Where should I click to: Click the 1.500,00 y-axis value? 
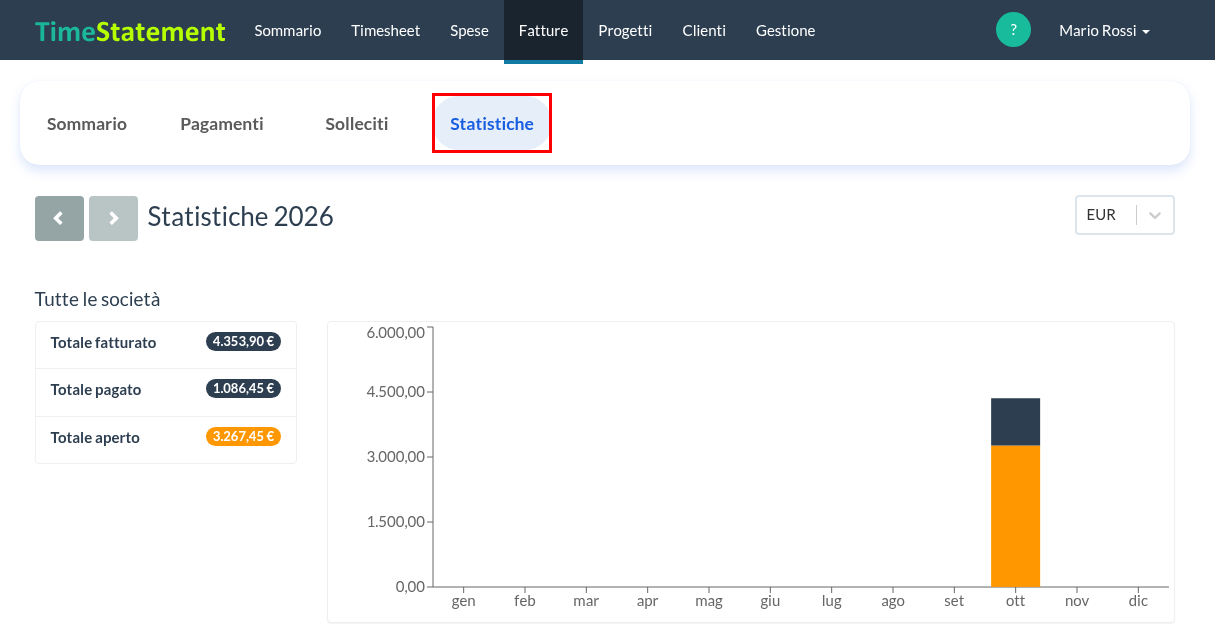[396, 522]
